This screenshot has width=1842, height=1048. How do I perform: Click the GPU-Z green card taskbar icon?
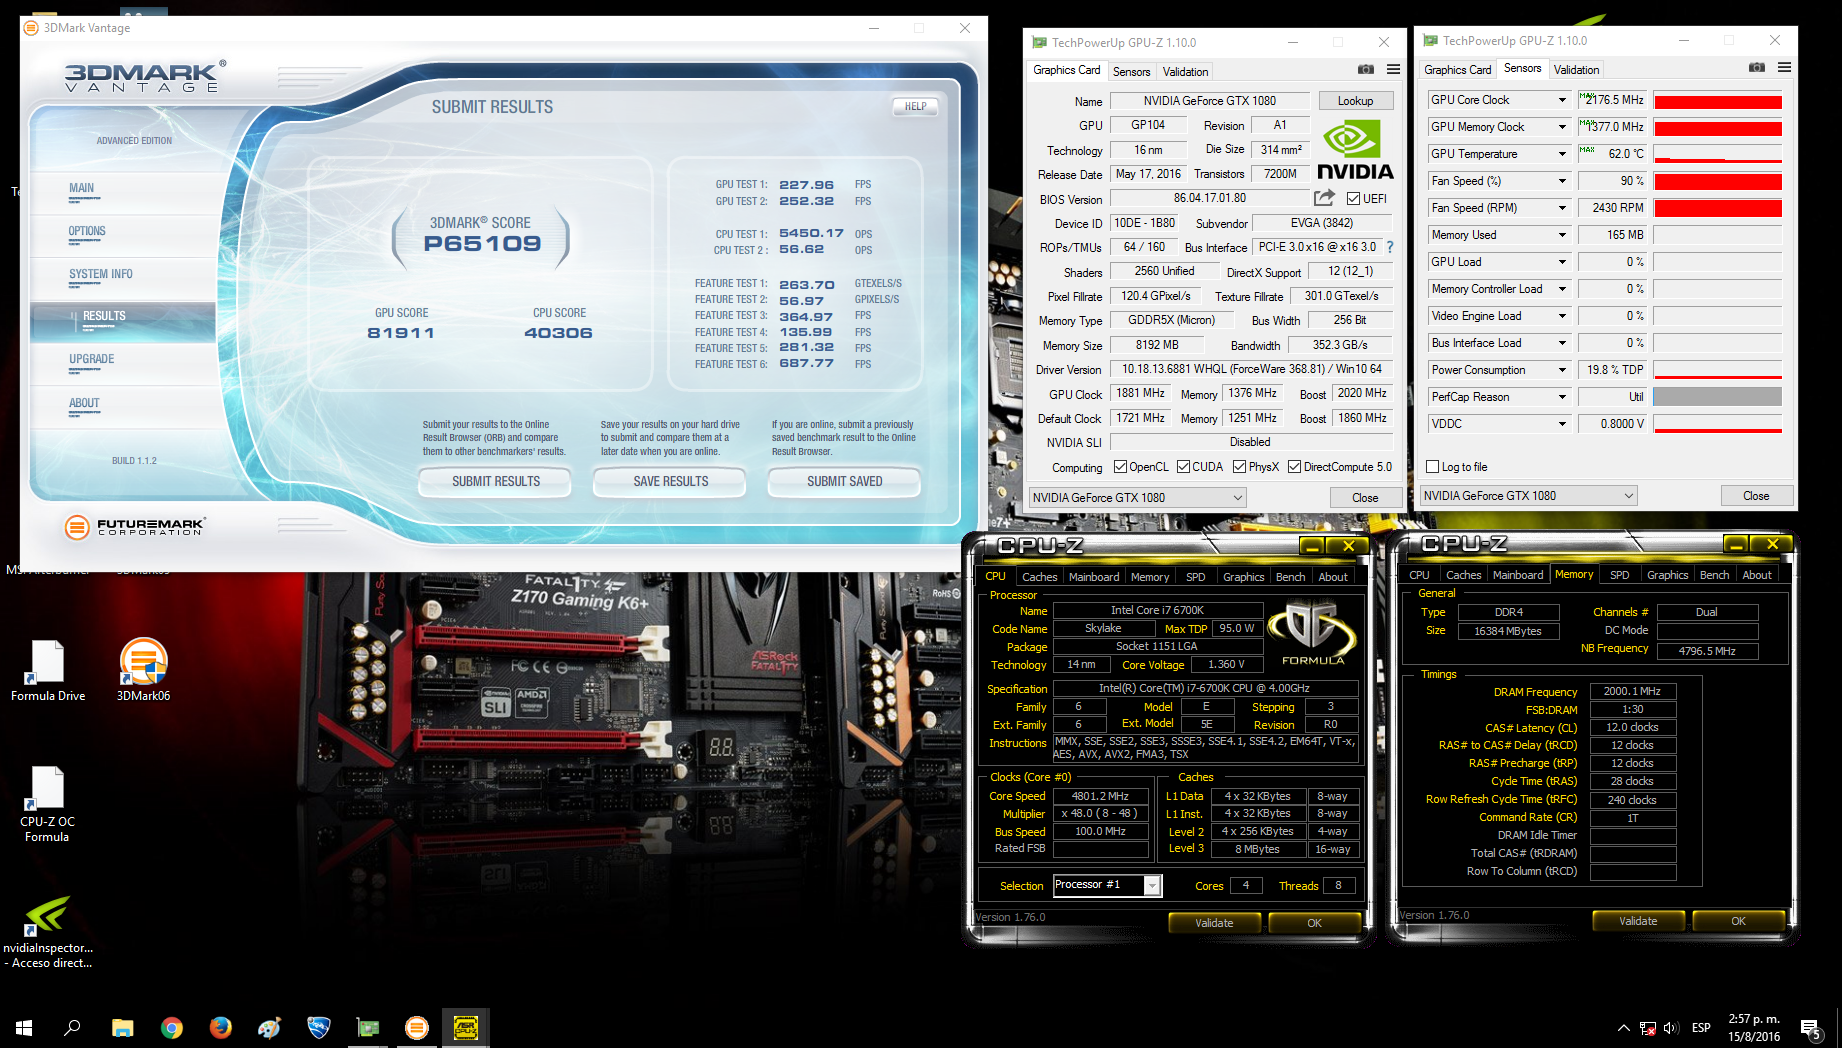(x=368, y=1027)
